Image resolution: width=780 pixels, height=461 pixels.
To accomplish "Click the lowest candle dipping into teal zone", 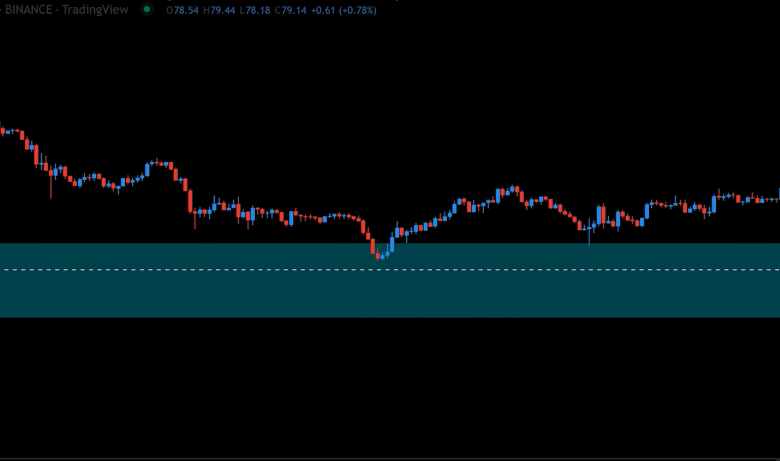I will pos(378,255).
